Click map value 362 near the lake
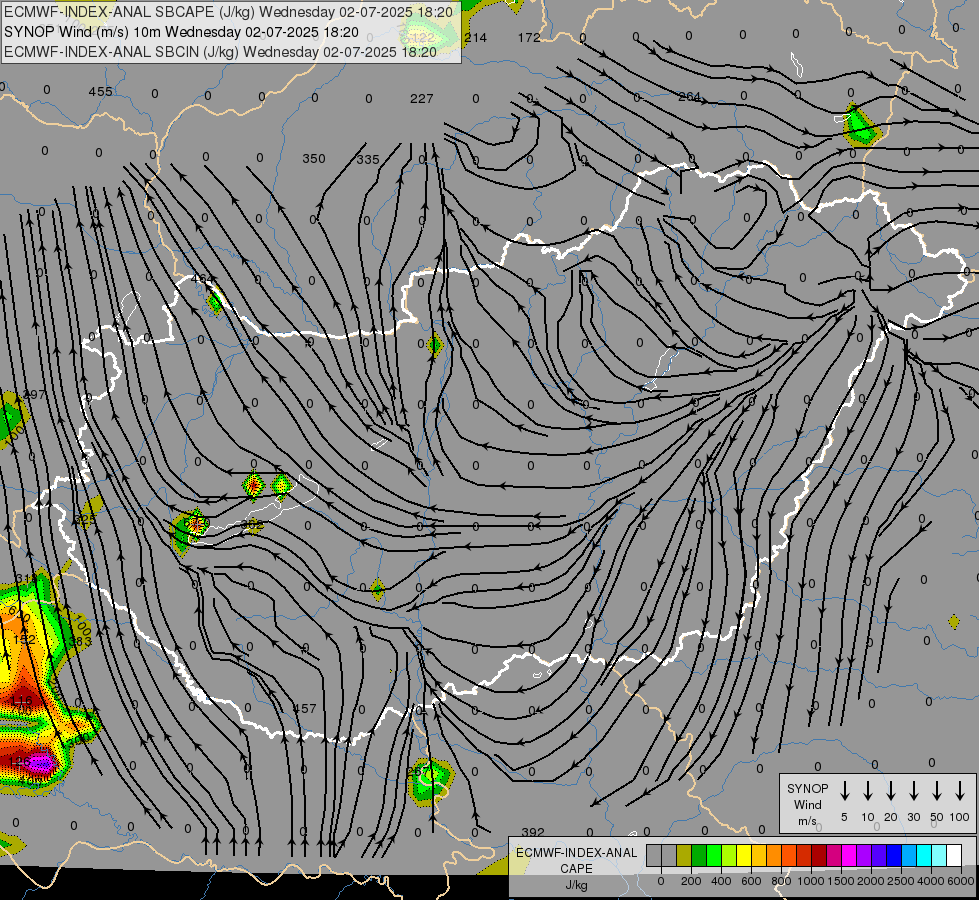The width and height of the screenshot is (979, 900). tap(252, 525)
